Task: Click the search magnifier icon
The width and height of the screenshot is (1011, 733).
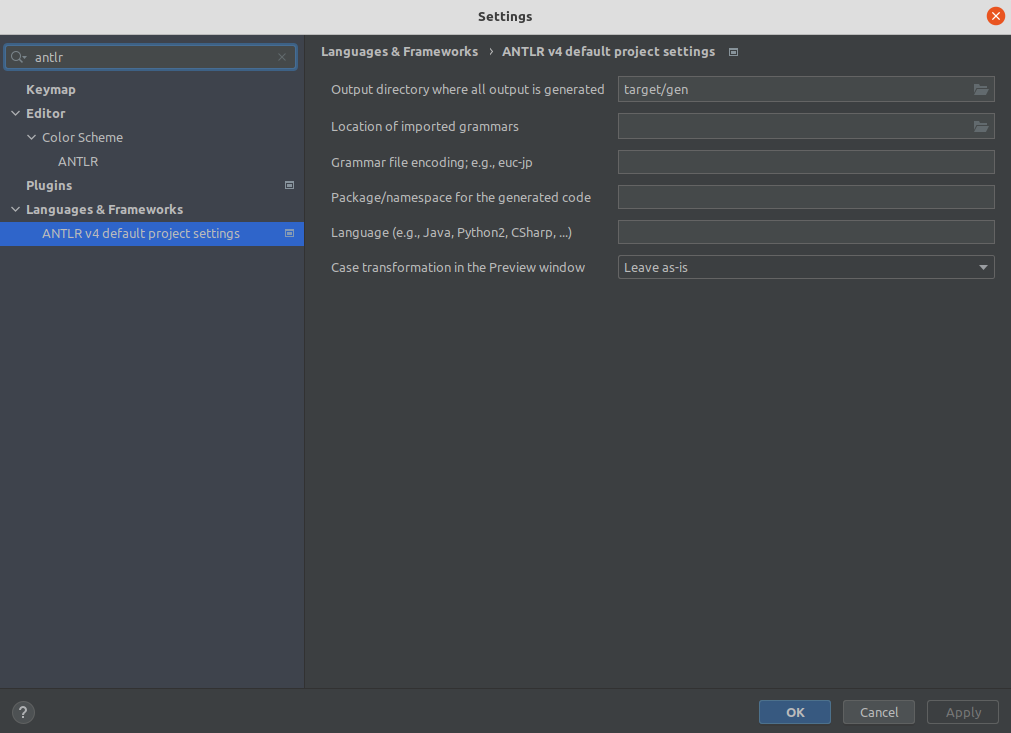Action: pyautogui.click(x=17, y=57)
